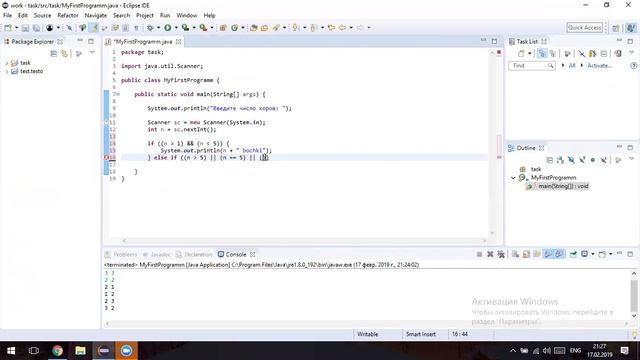The width and height of the screenshot is (640, 360).
Task: Click Sort alphabetically in Outline toolbar
Action: point(560,160)
